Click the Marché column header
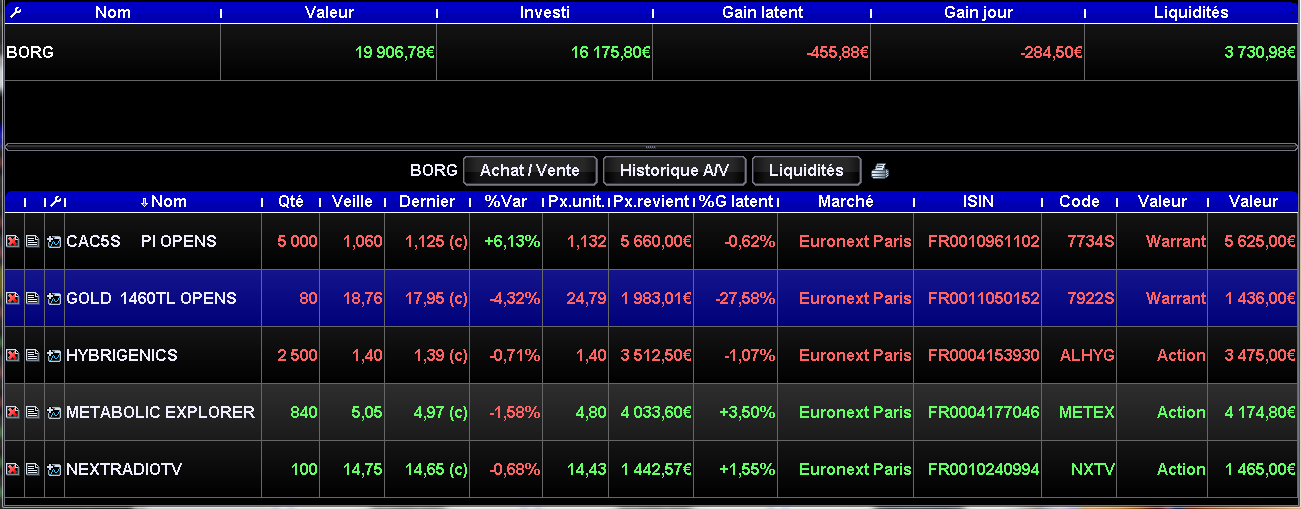This screenshot has height=509, width=1301. click(845, 202)
